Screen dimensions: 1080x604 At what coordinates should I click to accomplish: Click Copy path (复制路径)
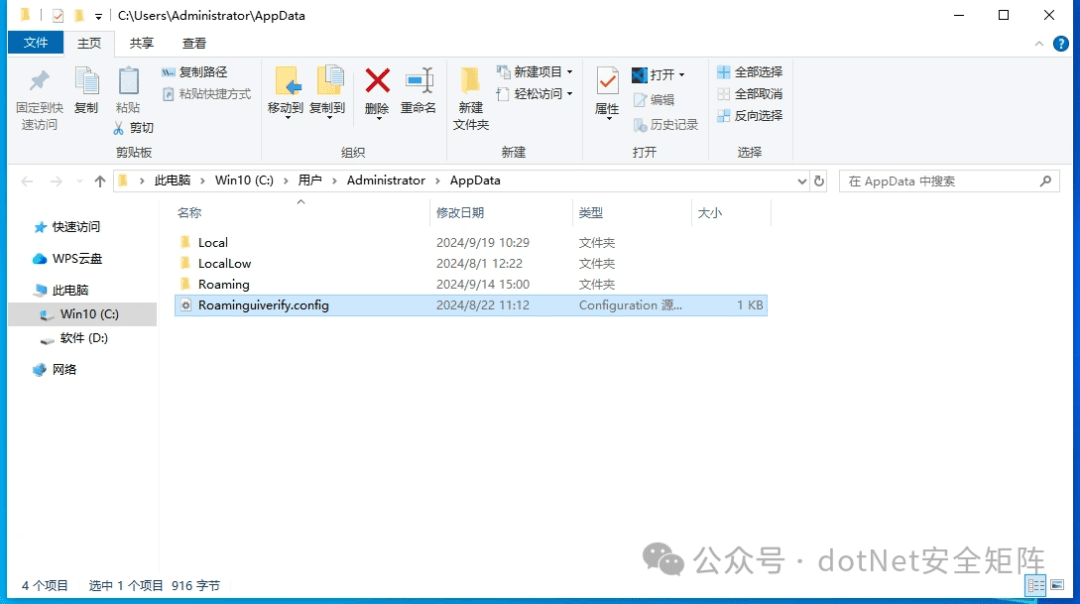pos(194,72)
